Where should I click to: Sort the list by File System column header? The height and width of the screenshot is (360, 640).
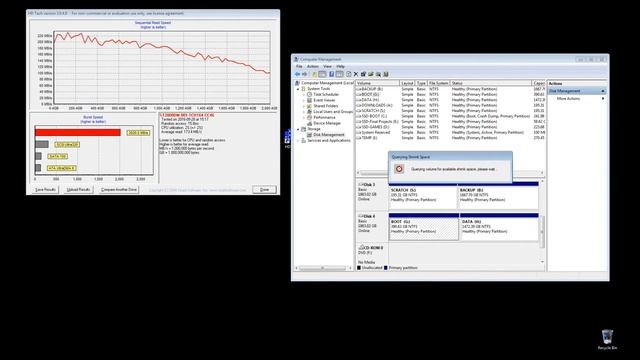click(438, 83)
